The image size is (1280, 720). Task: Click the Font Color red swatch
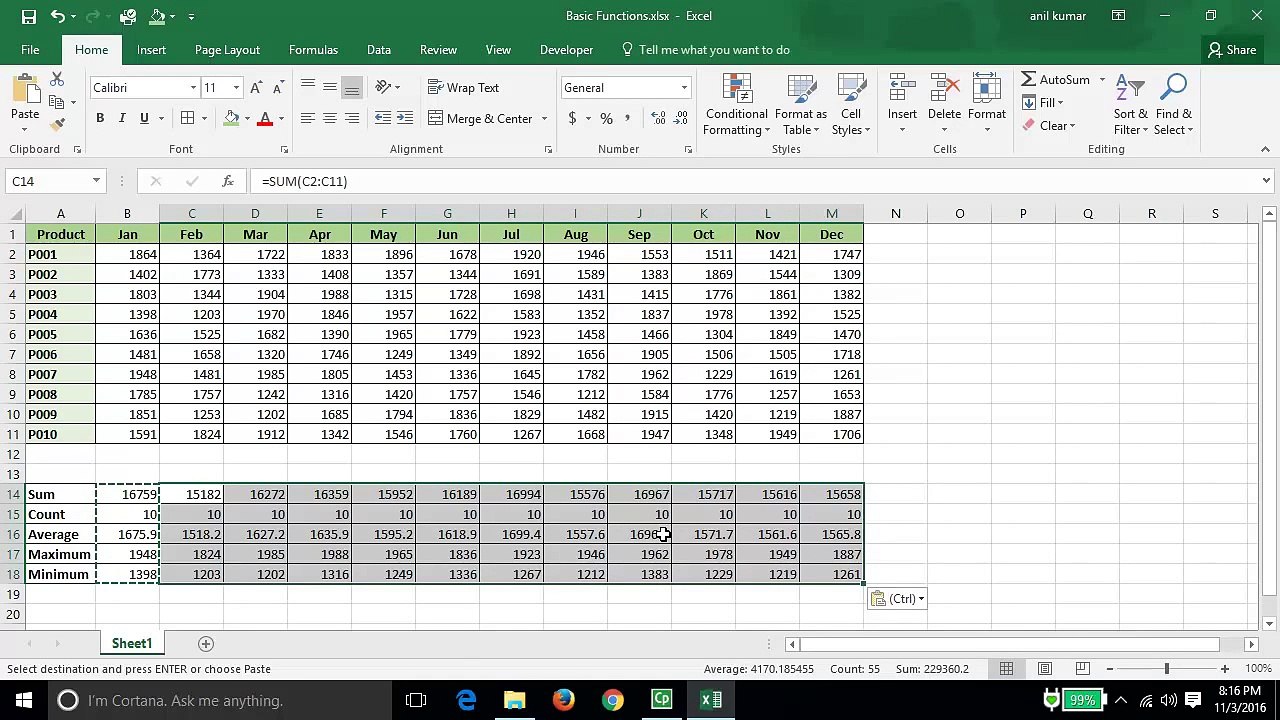(x=265, y=118)
